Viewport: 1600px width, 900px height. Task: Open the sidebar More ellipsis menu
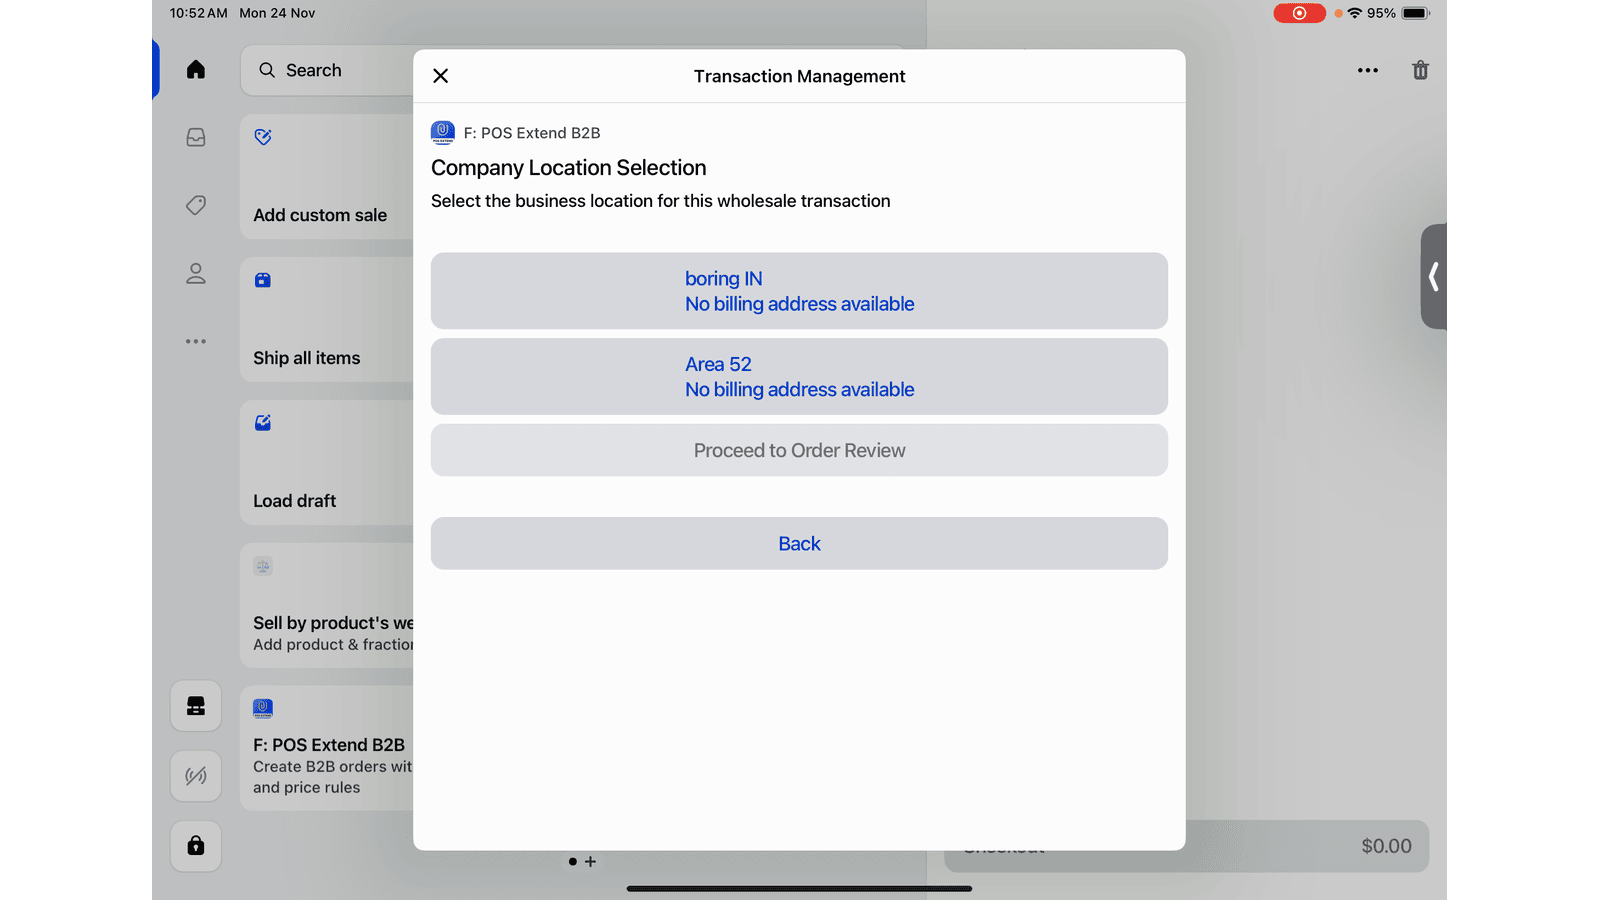pyautogui.click(x=196, y=342)
